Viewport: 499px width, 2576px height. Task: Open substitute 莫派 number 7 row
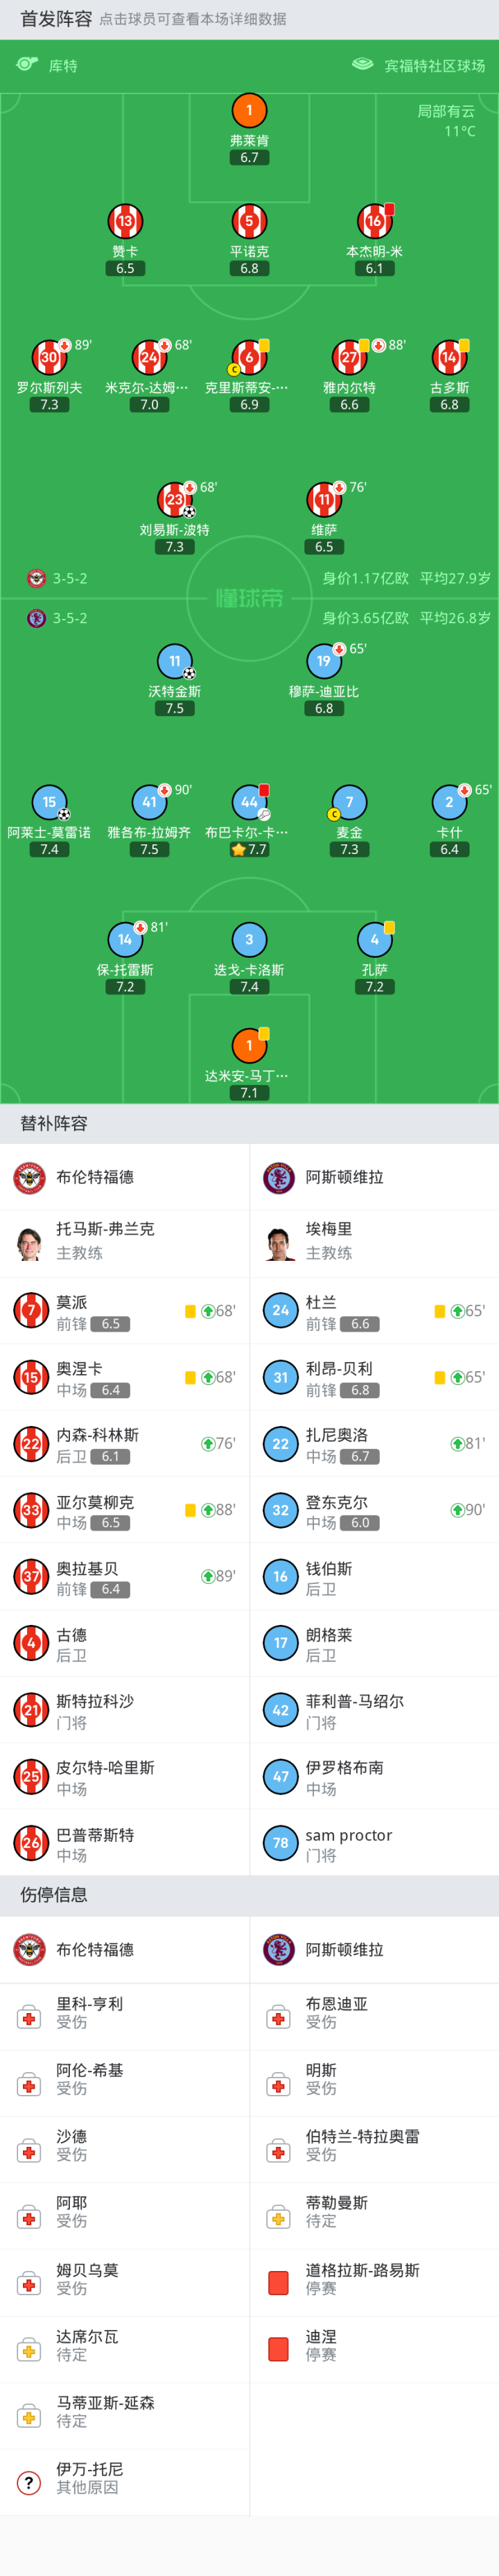124,1311
